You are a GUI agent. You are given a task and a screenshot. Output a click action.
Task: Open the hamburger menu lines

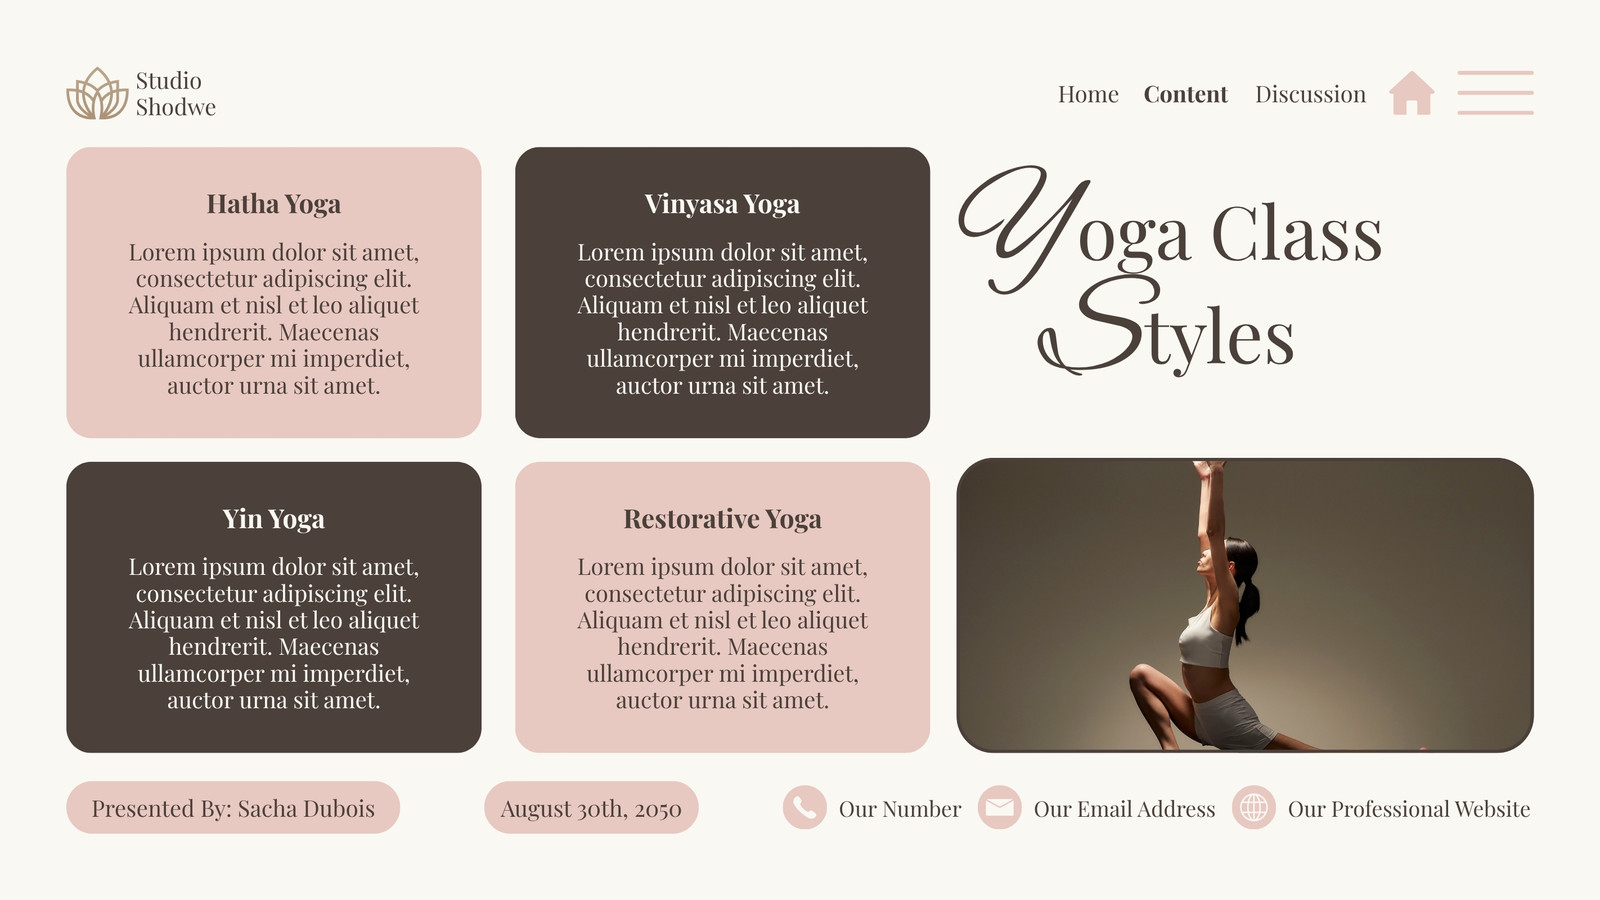point(1495,92)
